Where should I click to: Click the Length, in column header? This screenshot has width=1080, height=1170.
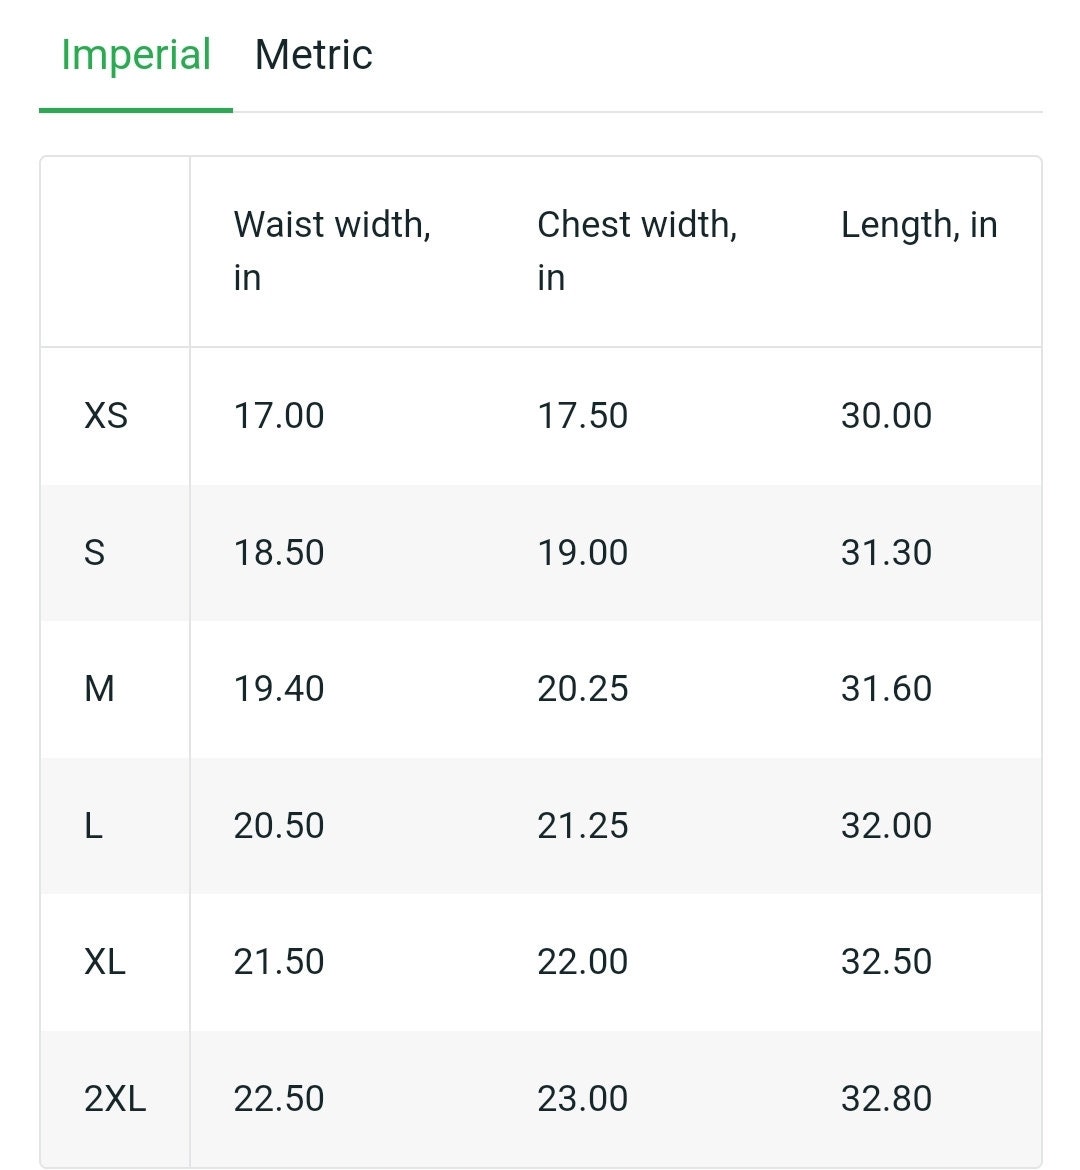tap(919, 225)
